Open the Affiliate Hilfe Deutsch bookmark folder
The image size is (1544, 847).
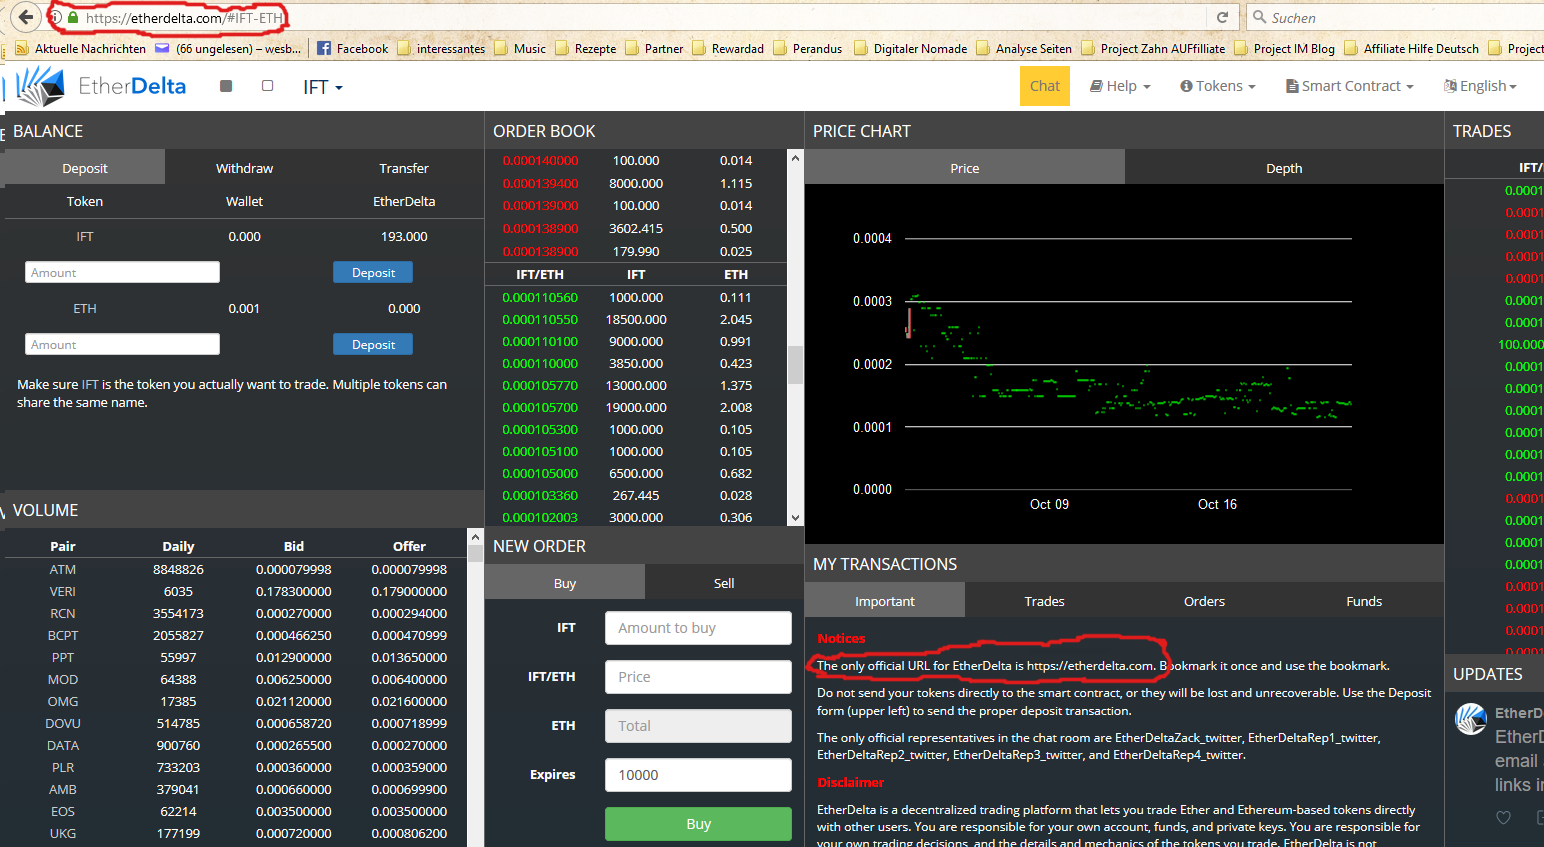pyautogui.click(x=1411, y=48)
